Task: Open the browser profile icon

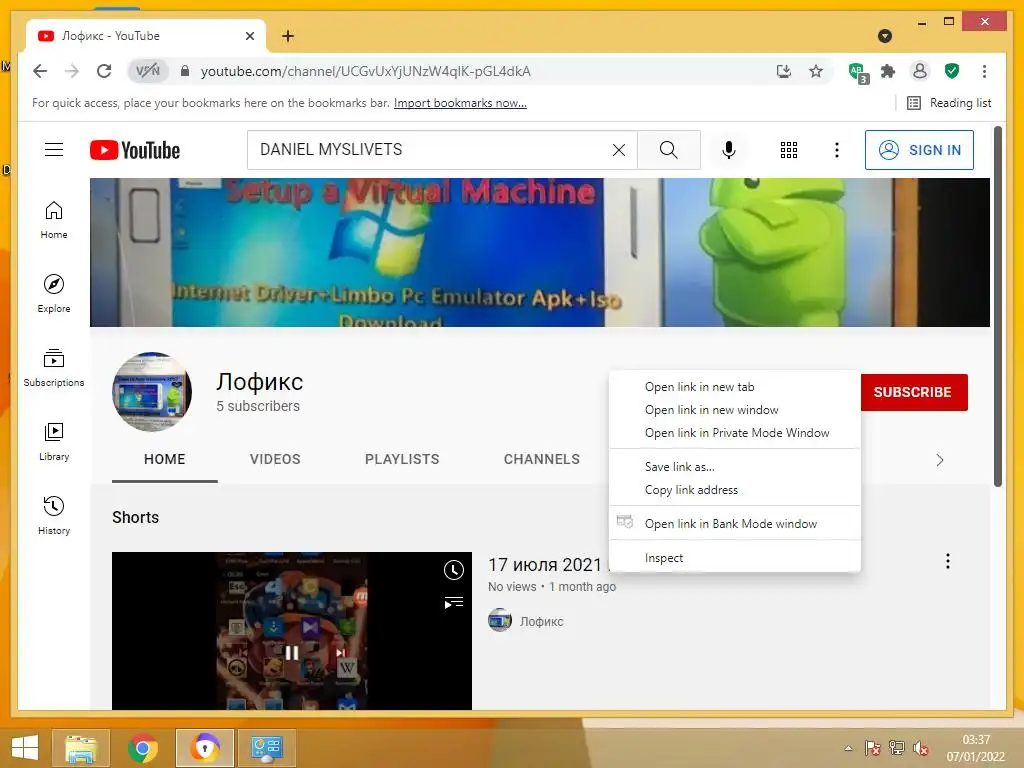Action: (x=920, y=71)
